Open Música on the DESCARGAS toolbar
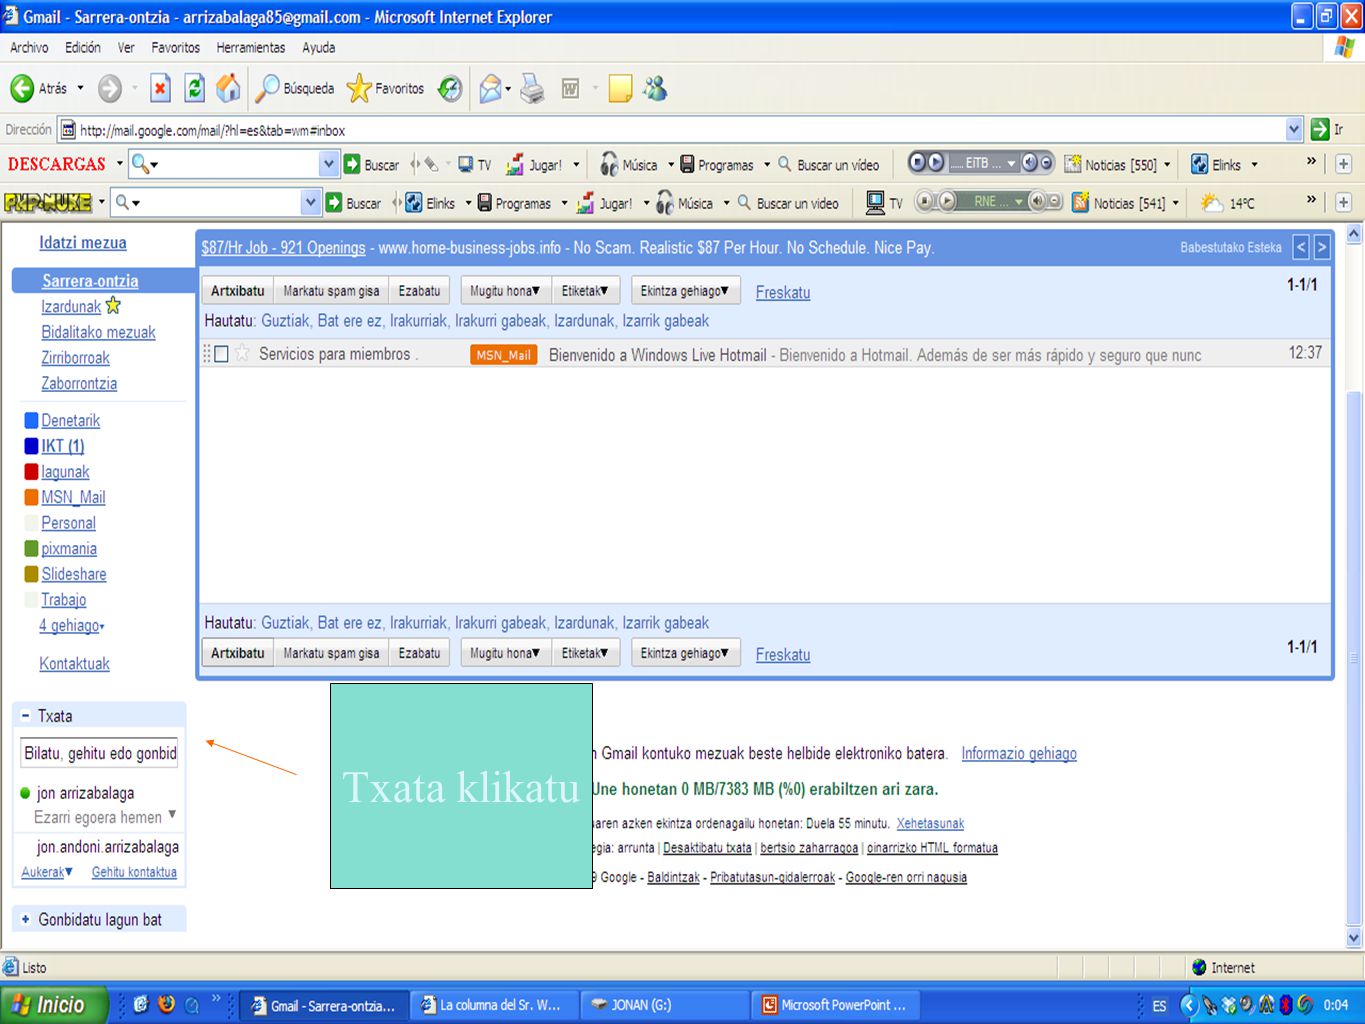Screen dimensions: 1365x1024 (x=629, y=165)
